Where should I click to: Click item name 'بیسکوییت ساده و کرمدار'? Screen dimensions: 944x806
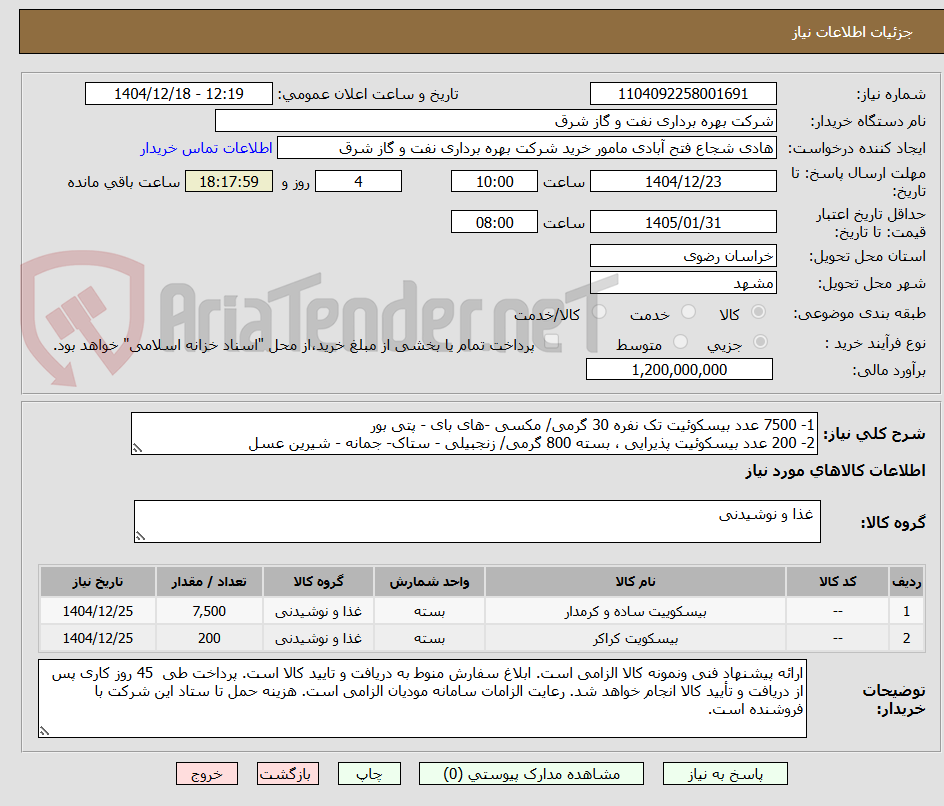tap(635, 612)
